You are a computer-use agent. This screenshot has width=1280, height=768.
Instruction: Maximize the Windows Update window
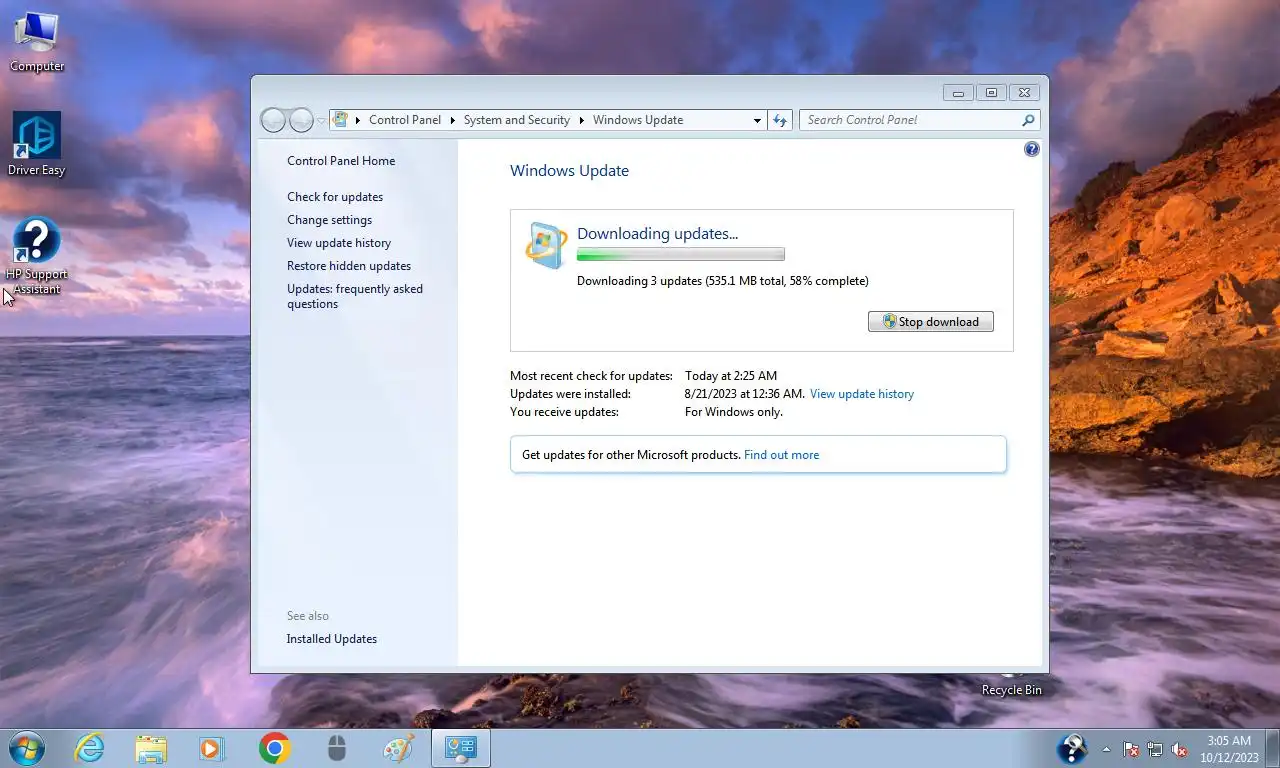coord(991,93)
